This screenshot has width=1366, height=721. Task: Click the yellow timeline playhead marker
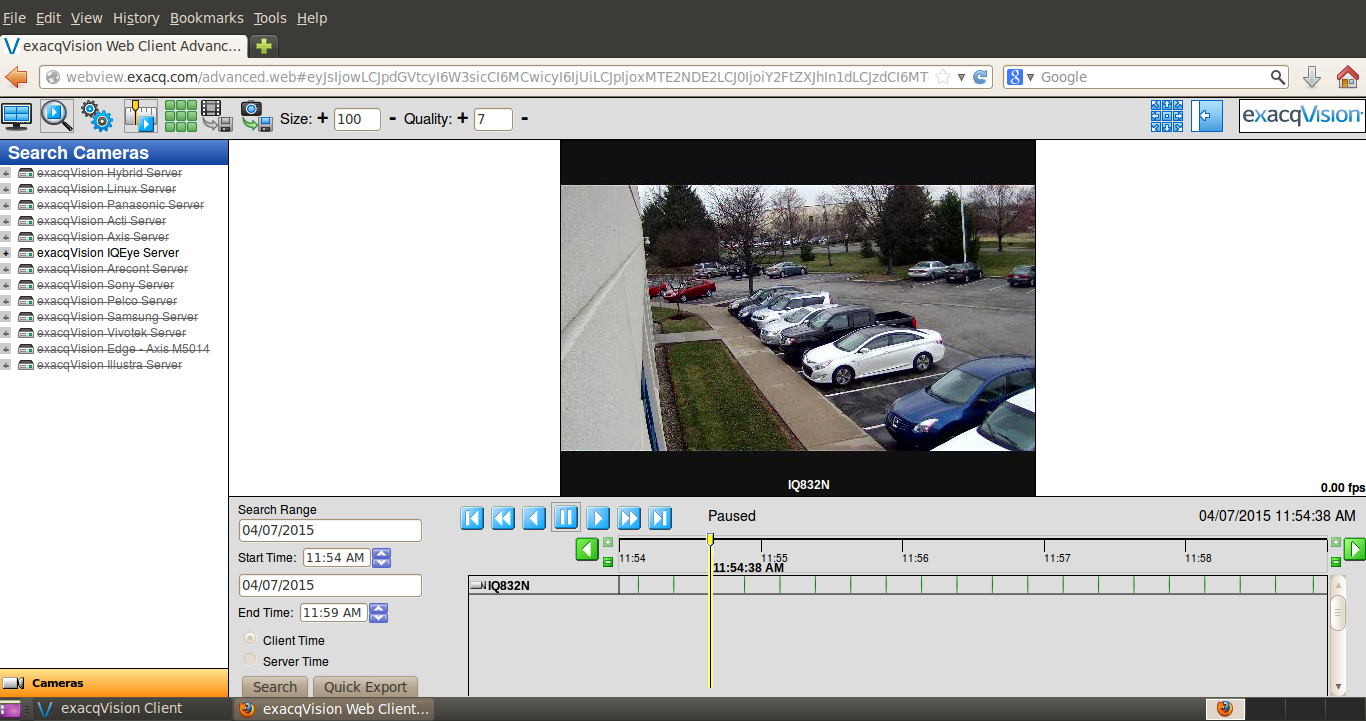710,540
